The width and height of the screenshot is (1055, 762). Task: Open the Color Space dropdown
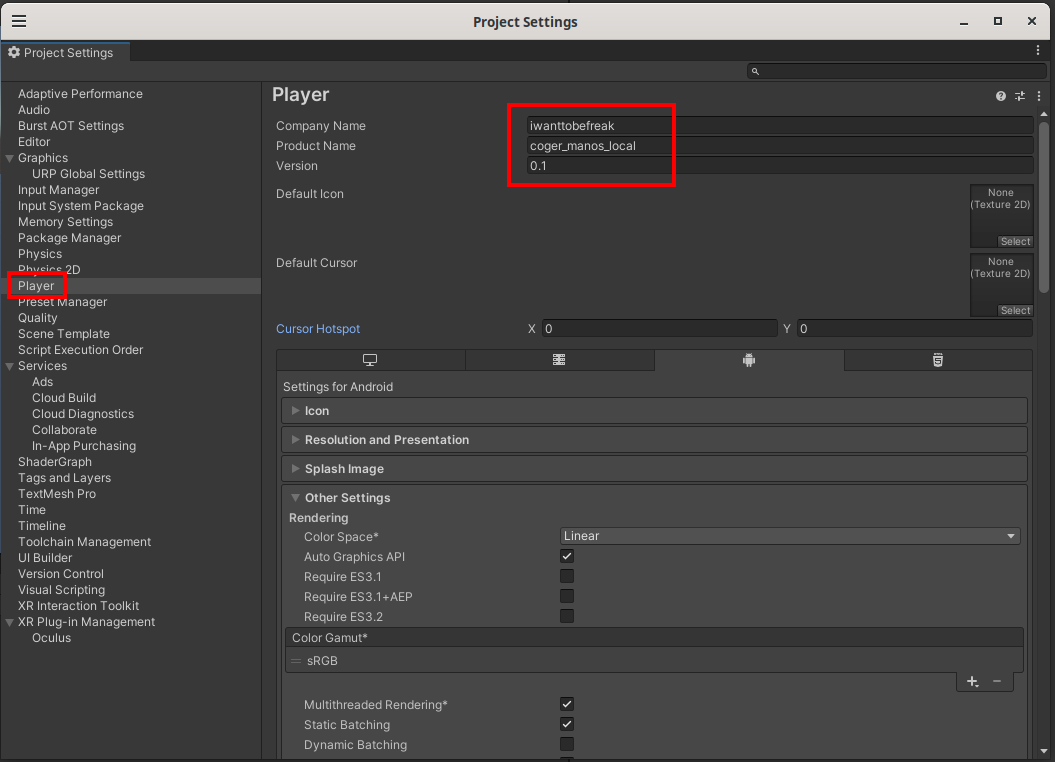pos(789,536)
